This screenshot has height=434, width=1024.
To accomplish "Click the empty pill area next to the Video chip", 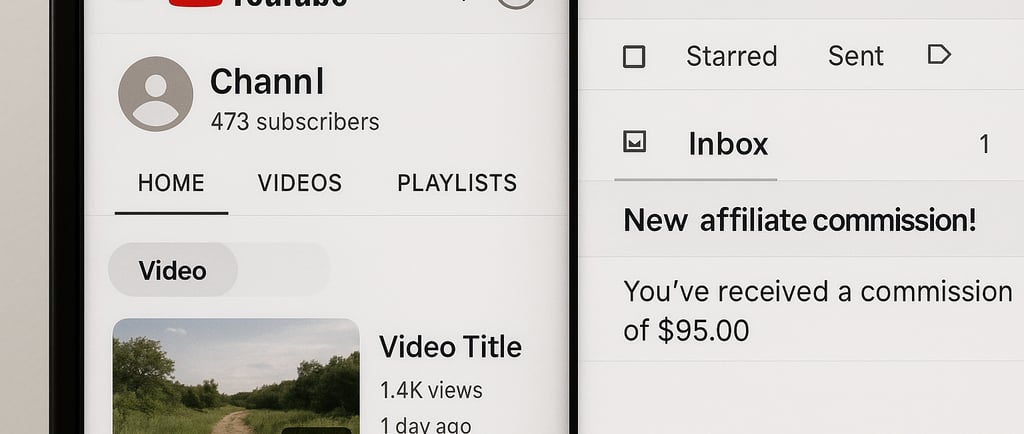I will (x=284, y=270).
